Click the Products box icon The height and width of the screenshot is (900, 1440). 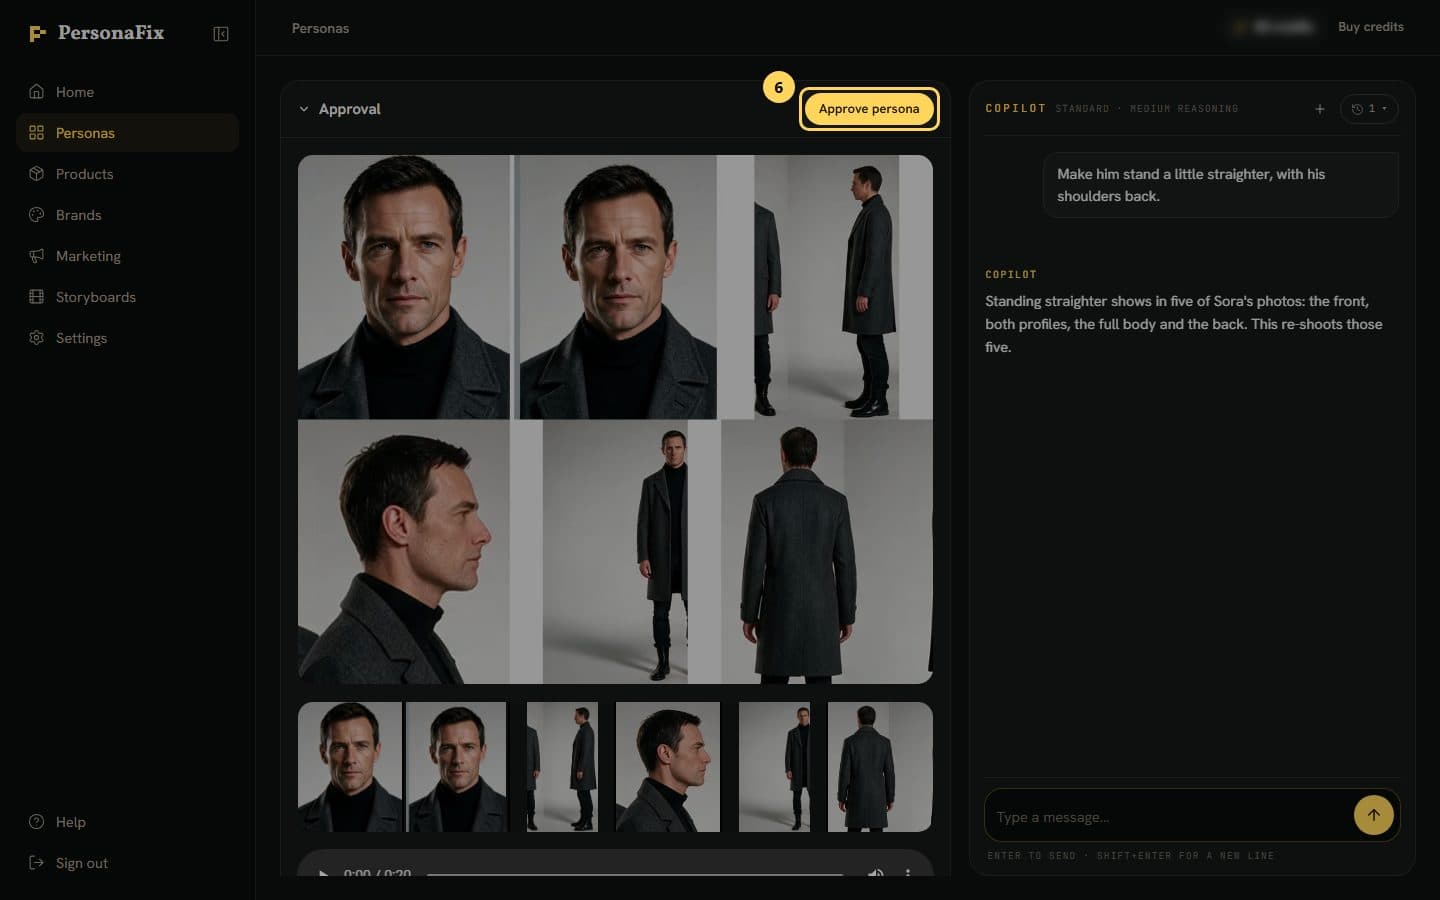pos(37,174)
